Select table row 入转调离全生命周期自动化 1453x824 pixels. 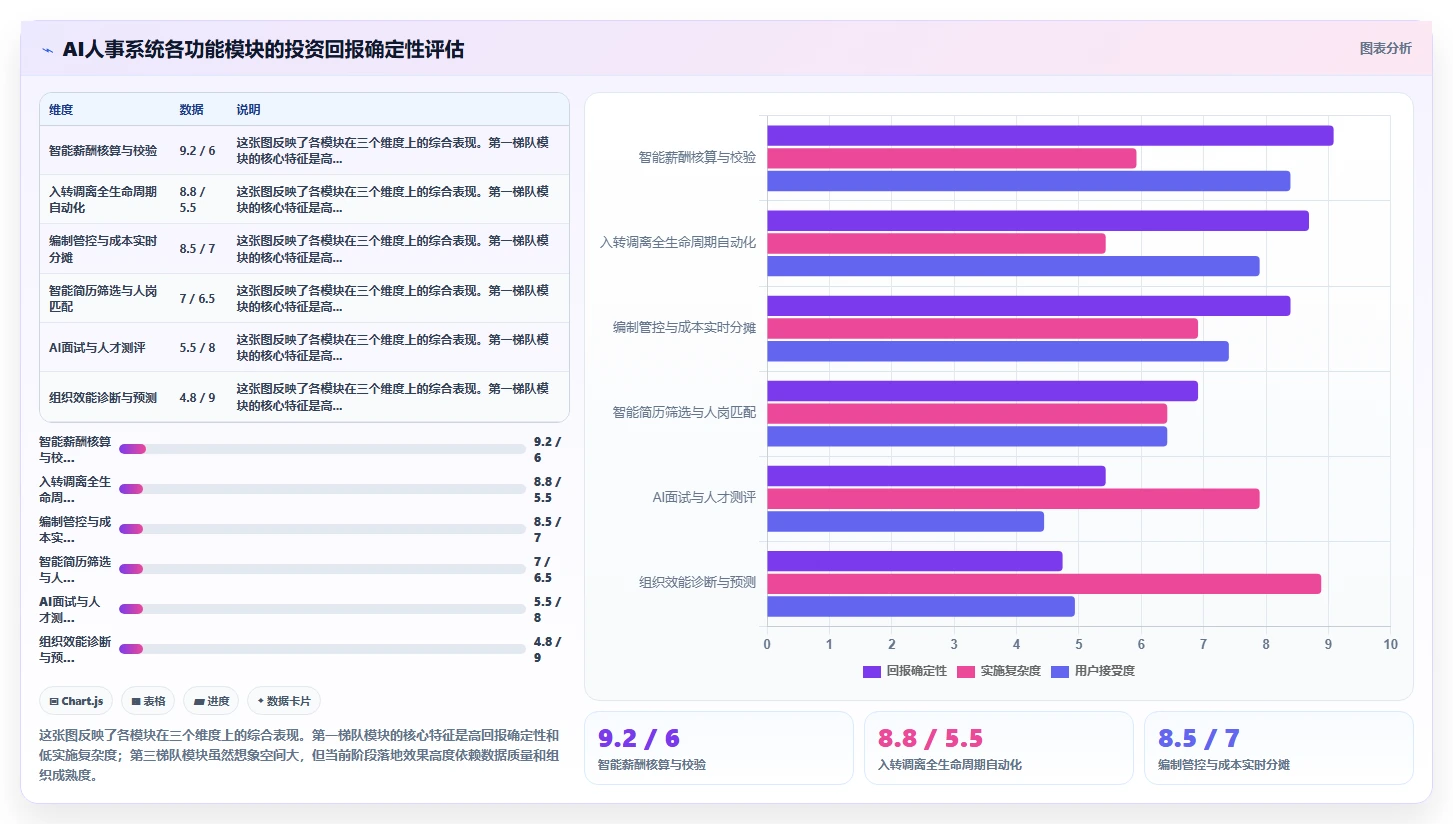pos(304,199)
